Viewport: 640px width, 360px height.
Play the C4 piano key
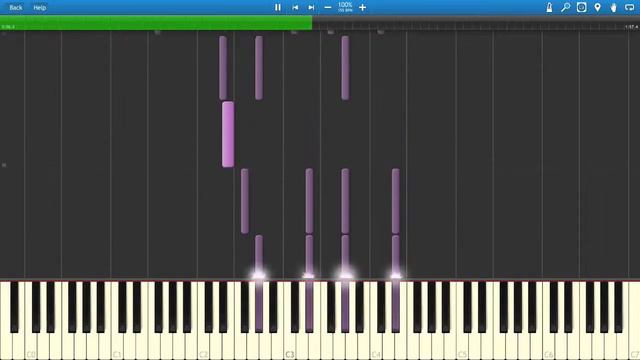[376, 347]
